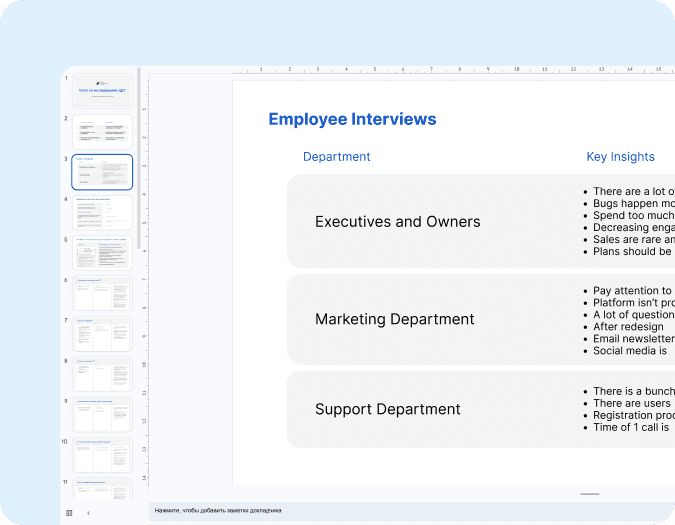The width and height of the screenshot is (675, 525).
Task: Select the "Key Insights" column header
Action: point(620,157)
